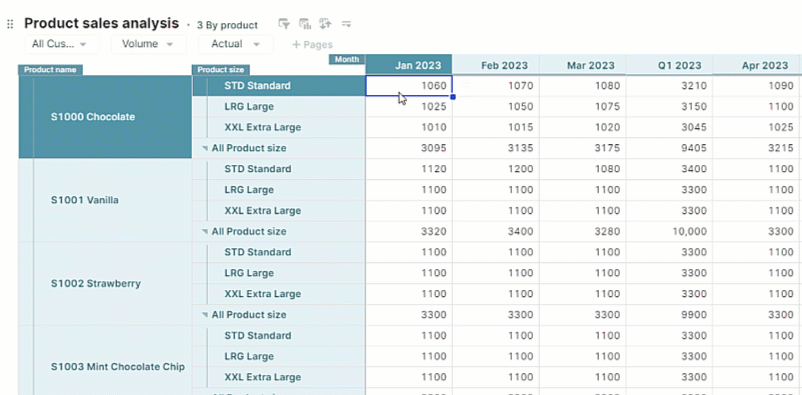This screenshot has width=802, height=395.
Task: Select XXL Extra Large row under S1001 Vanilla
Action: (279, 211)
